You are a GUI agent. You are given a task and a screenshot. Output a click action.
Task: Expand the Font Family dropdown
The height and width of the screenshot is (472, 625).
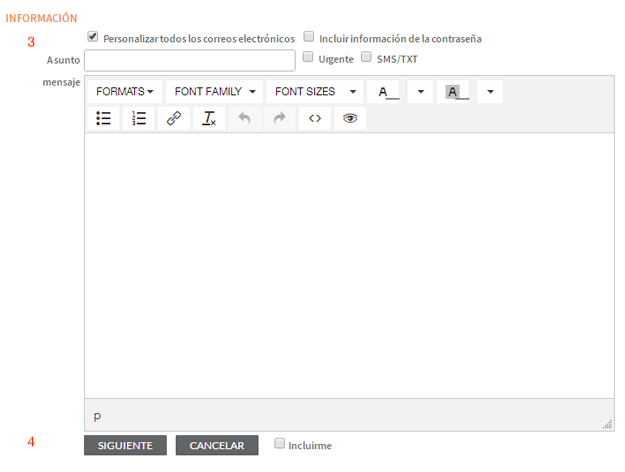click(214, 92)
